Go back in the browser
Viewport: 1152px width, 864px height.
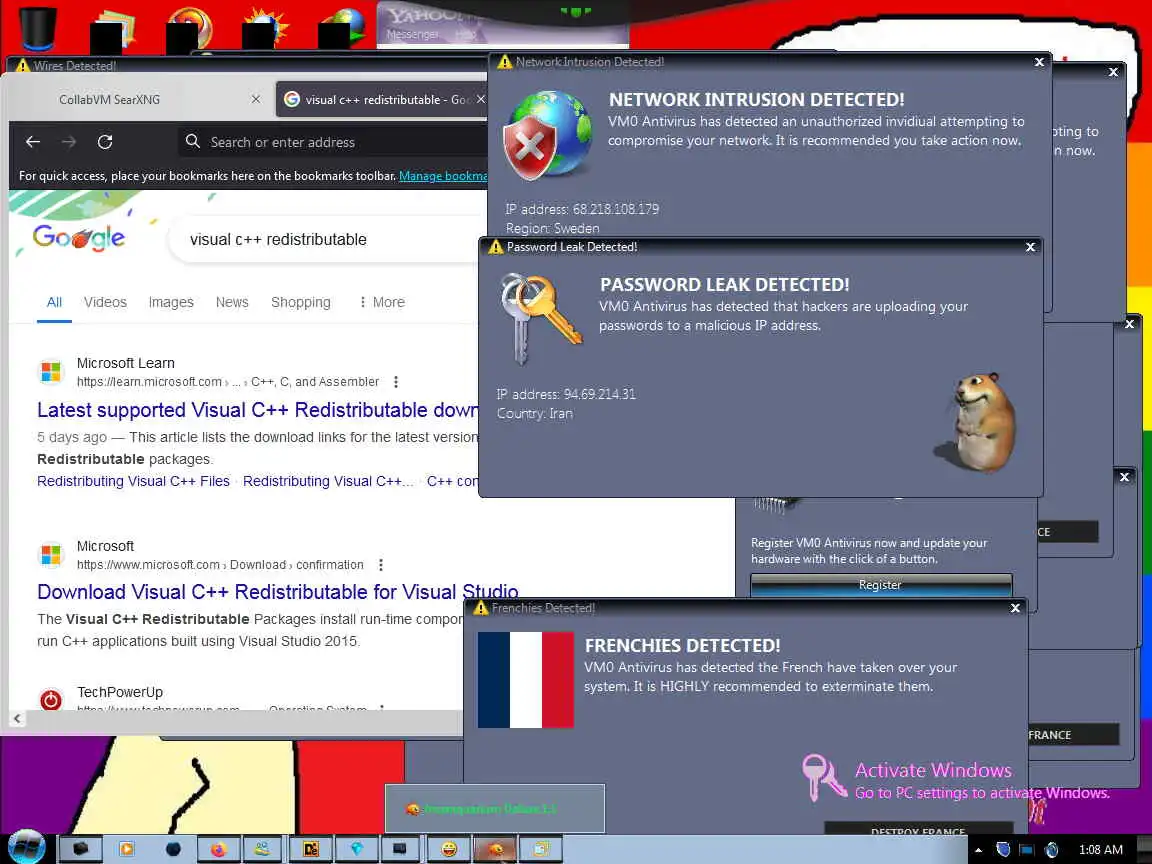coord(33,142)
